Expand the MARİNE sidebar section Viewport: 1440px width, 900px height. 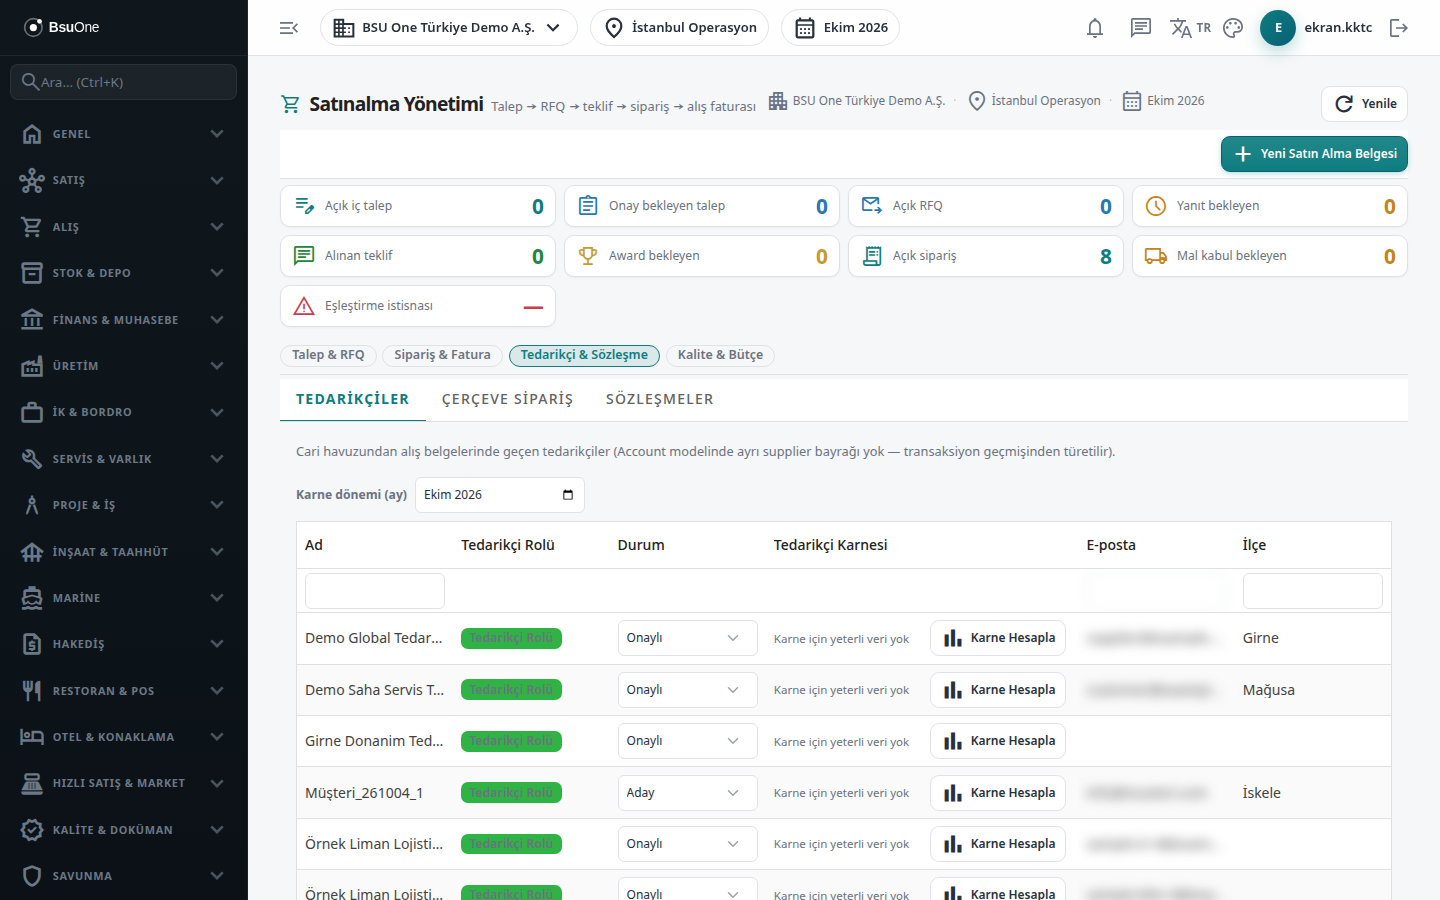[124, 598]
